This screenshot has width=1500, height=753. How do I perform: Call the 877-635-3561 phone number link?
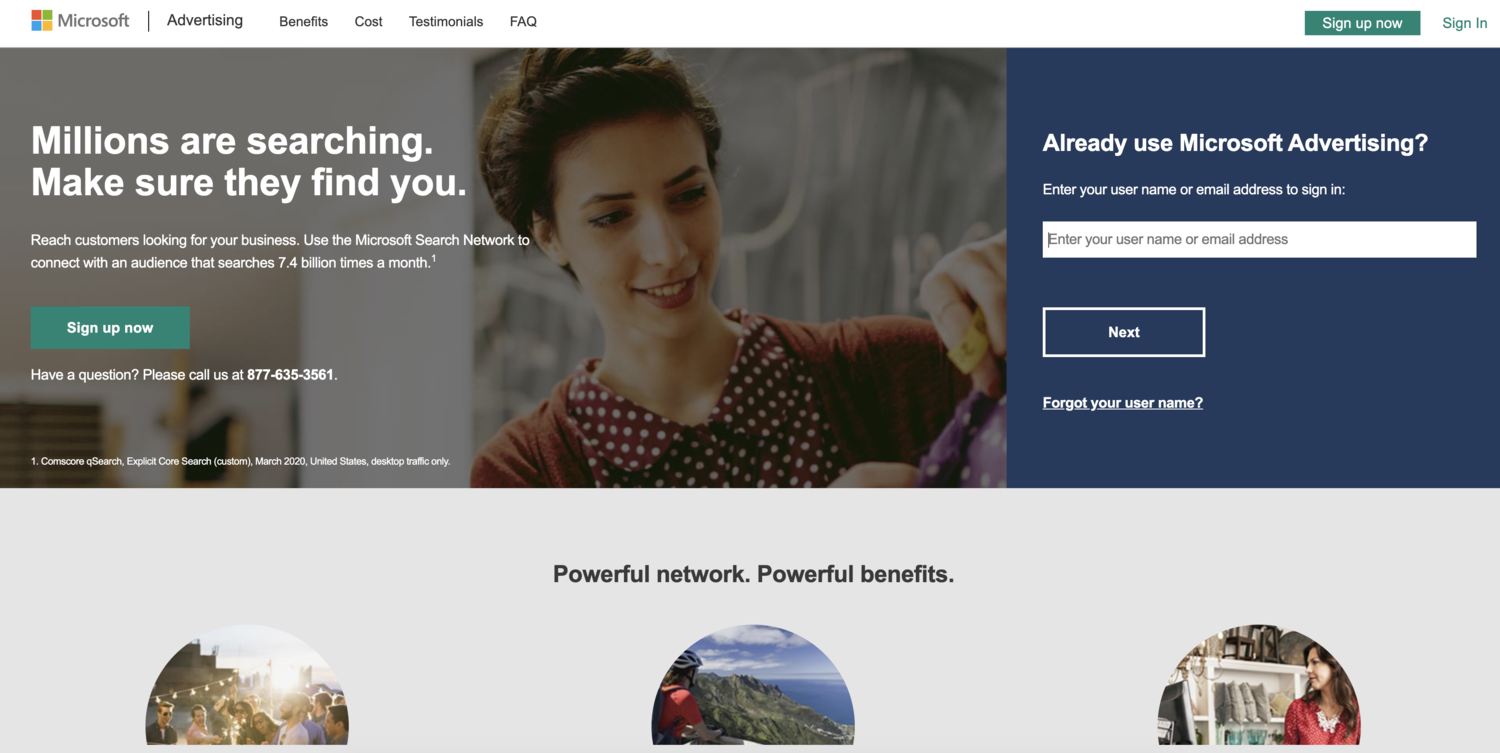[x=290, y=375]
